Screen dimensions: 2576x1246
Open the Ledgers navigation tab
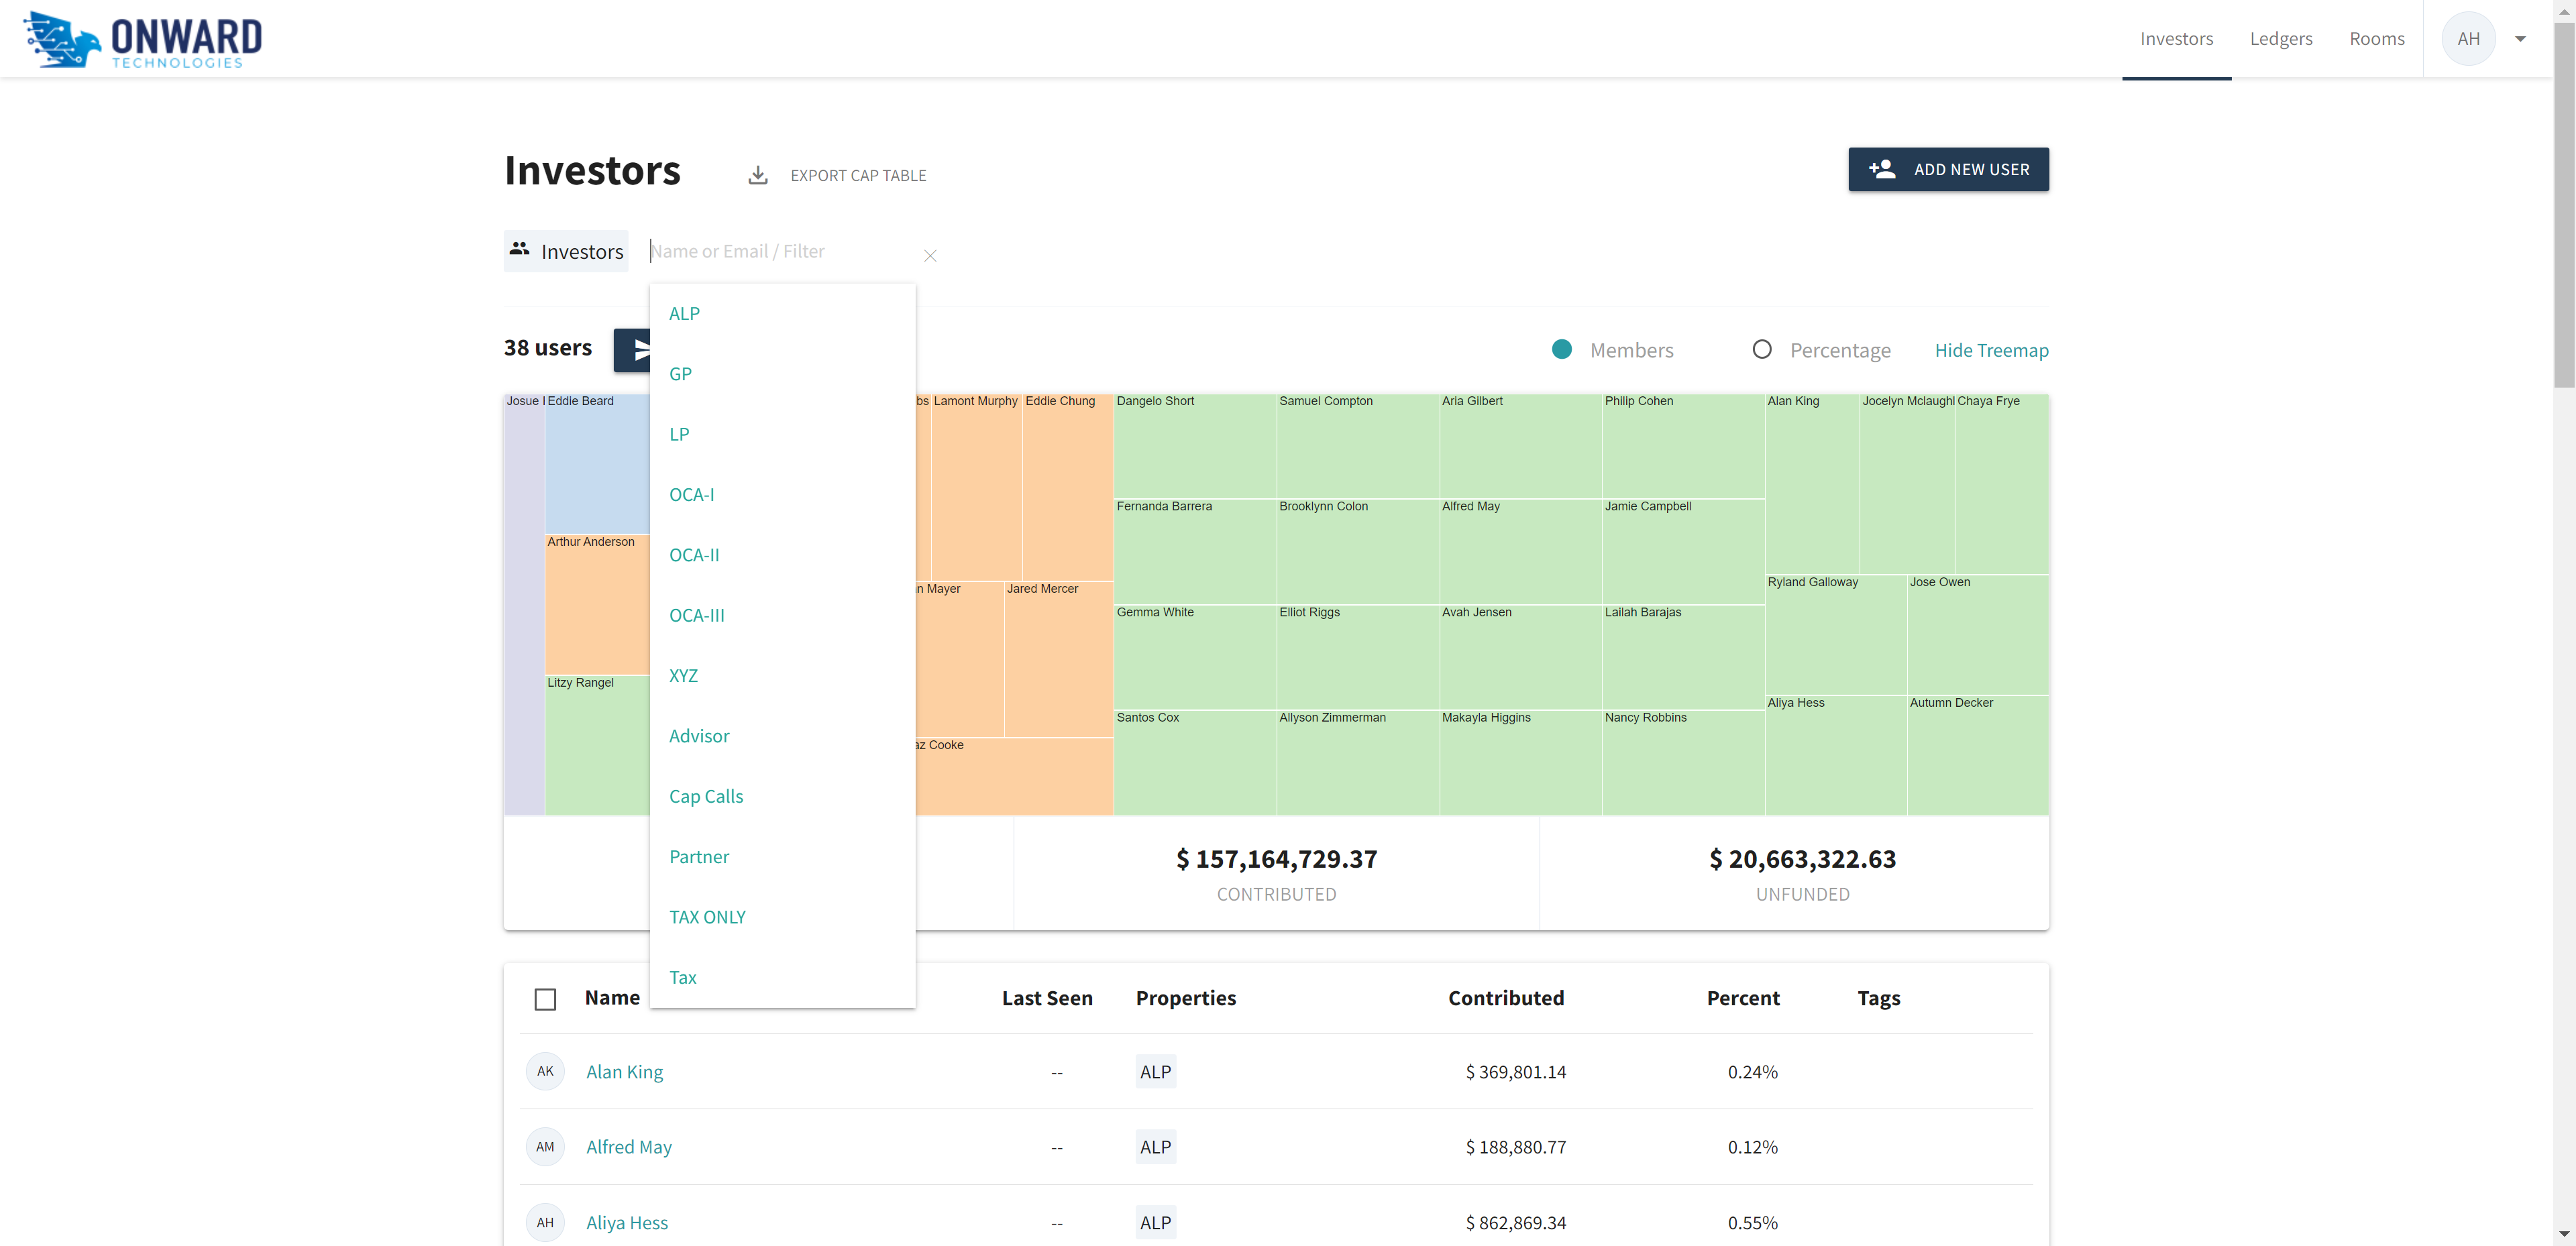point(2281,39)
